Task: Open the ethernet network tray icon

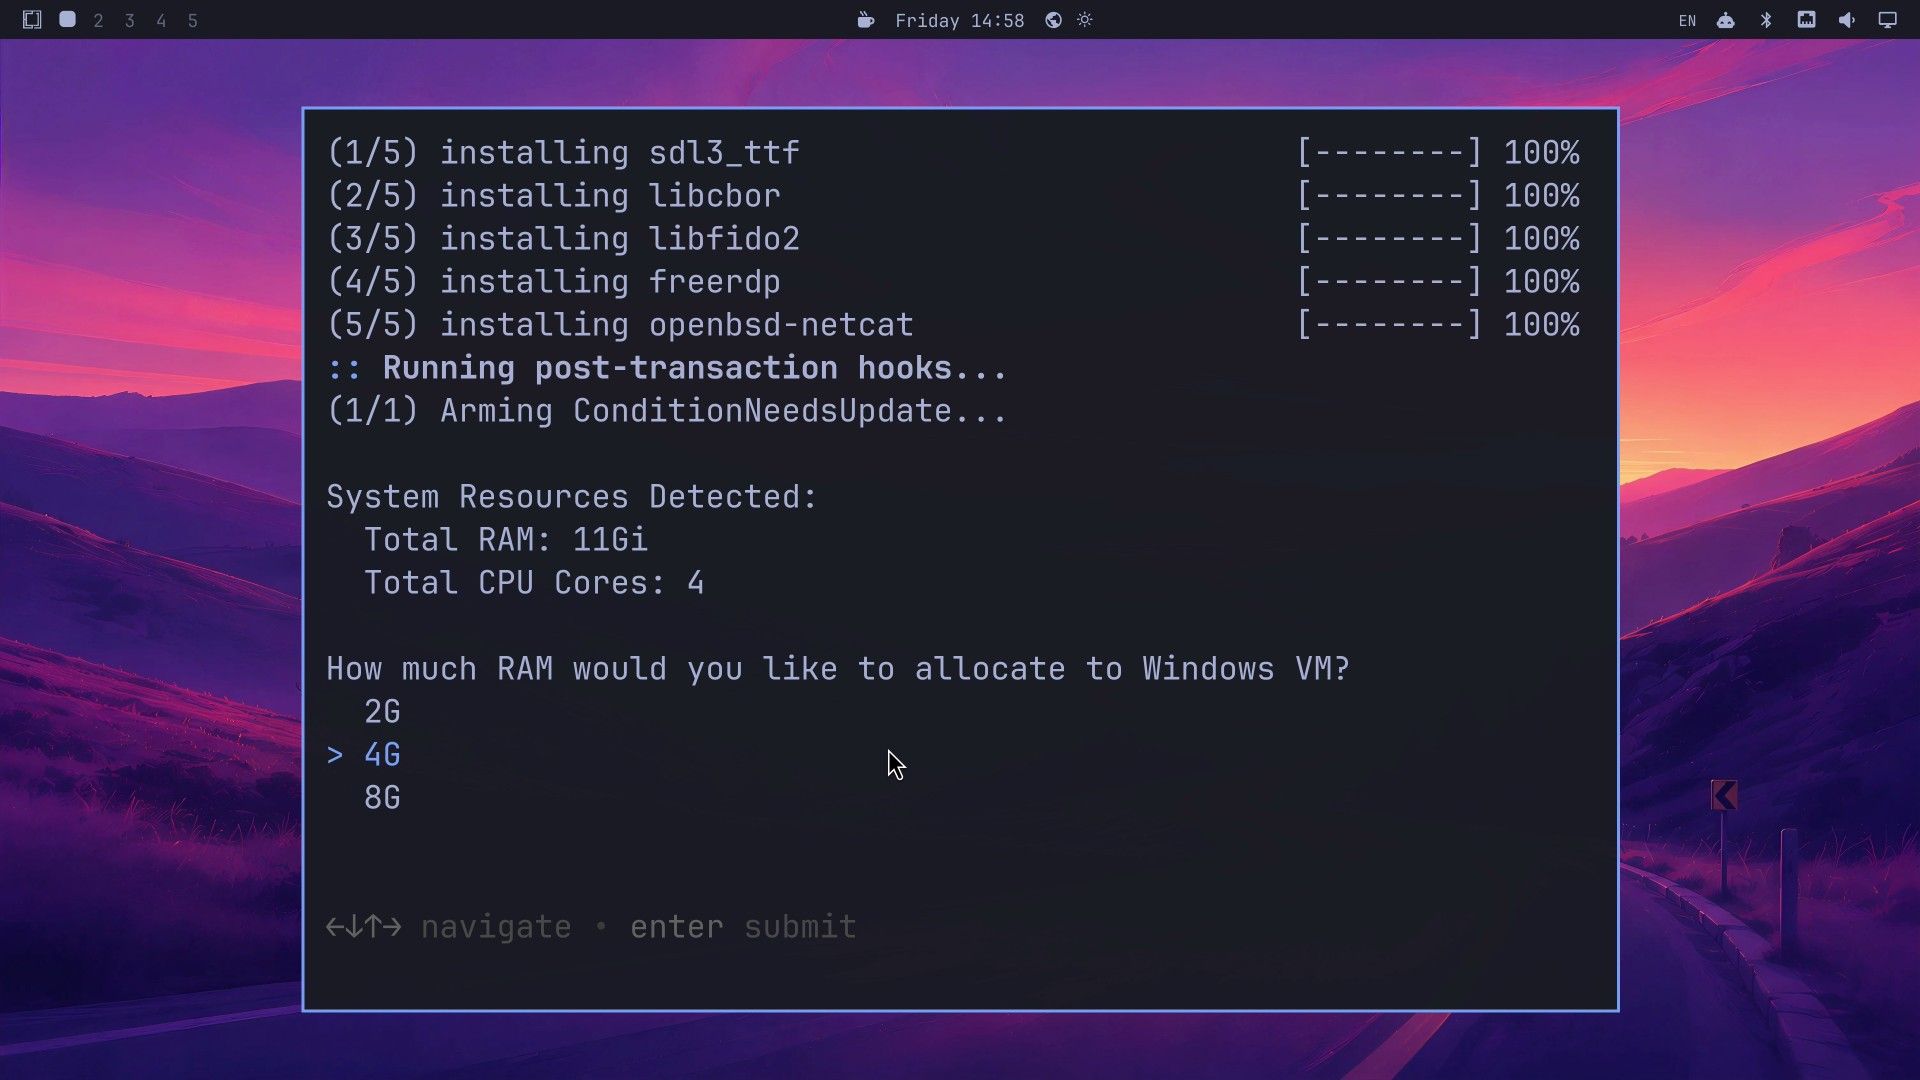Action: tap(1806, 20)
